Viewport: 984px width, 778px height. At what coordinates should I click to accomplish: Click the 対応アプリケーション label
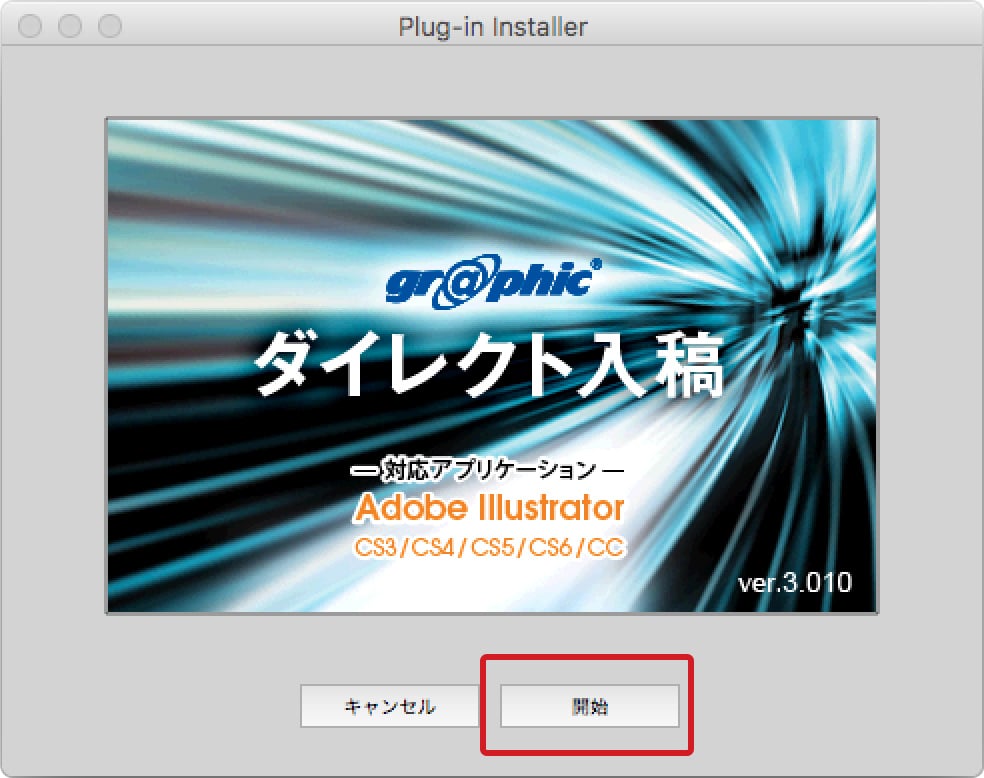[489, 470]
